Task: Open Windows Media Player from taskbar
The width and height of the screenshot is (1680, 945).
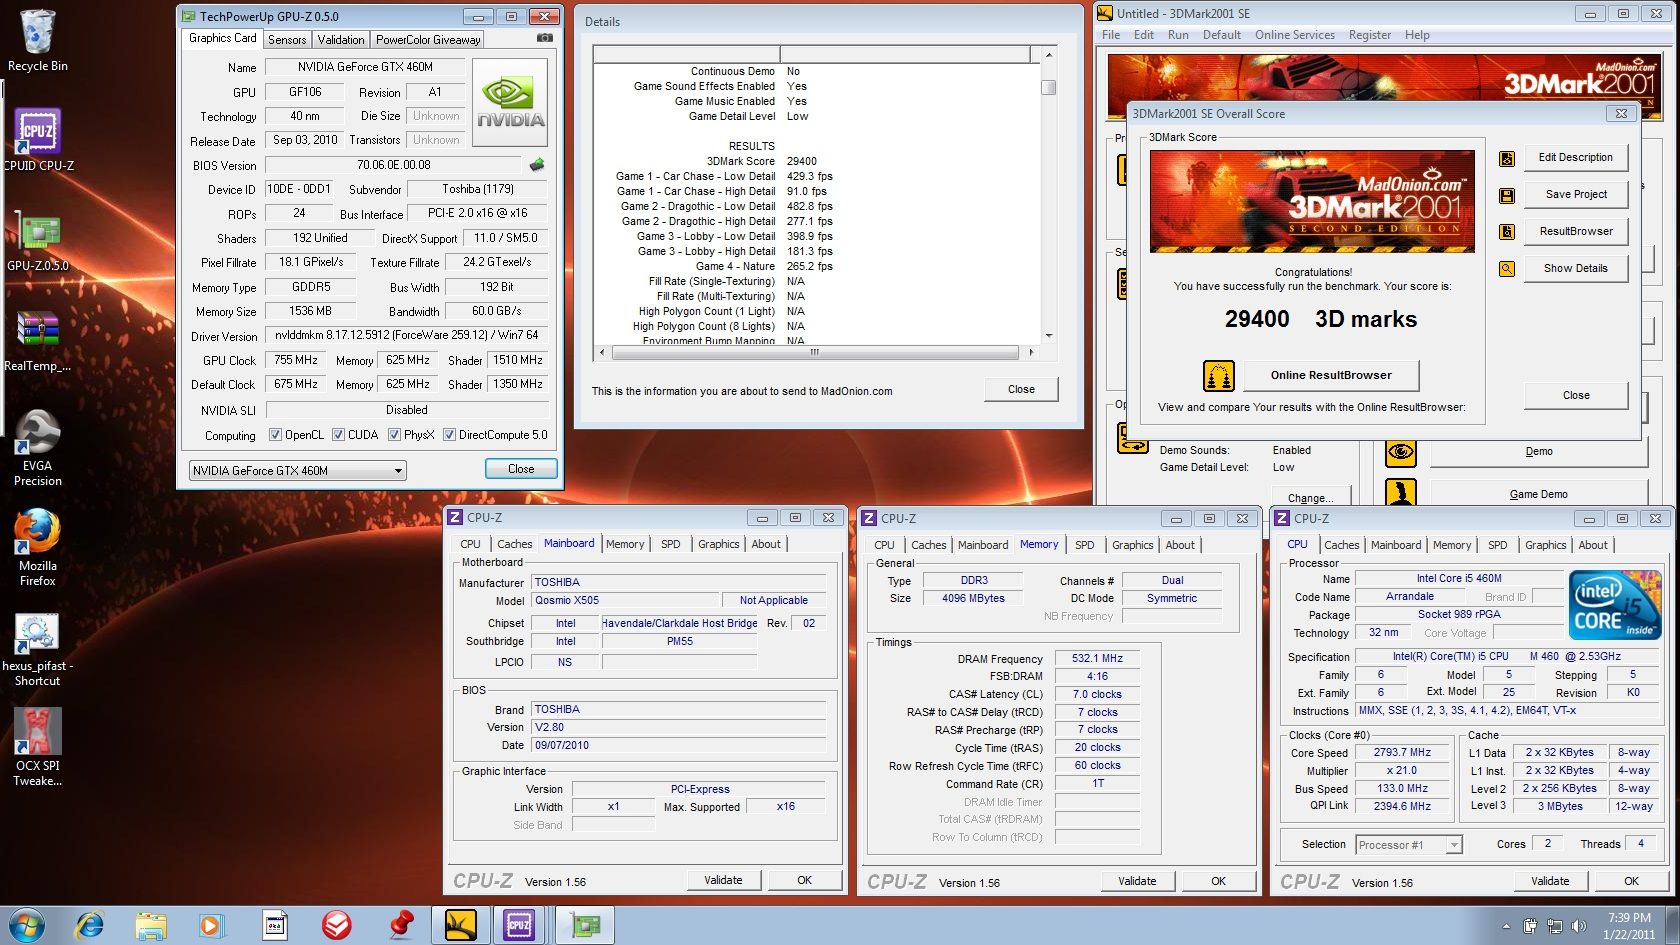Action: [211, 925]
